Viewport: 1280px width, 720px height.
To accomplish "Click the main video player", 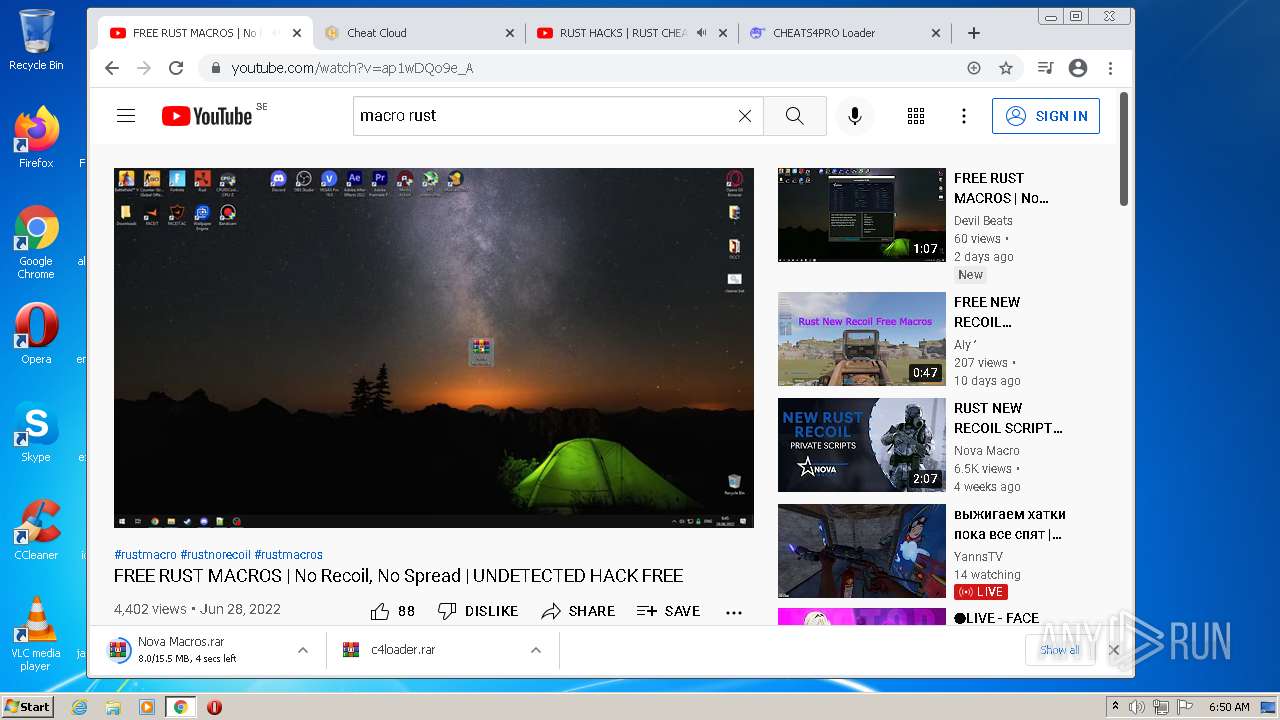I will (x=434, y=348).
